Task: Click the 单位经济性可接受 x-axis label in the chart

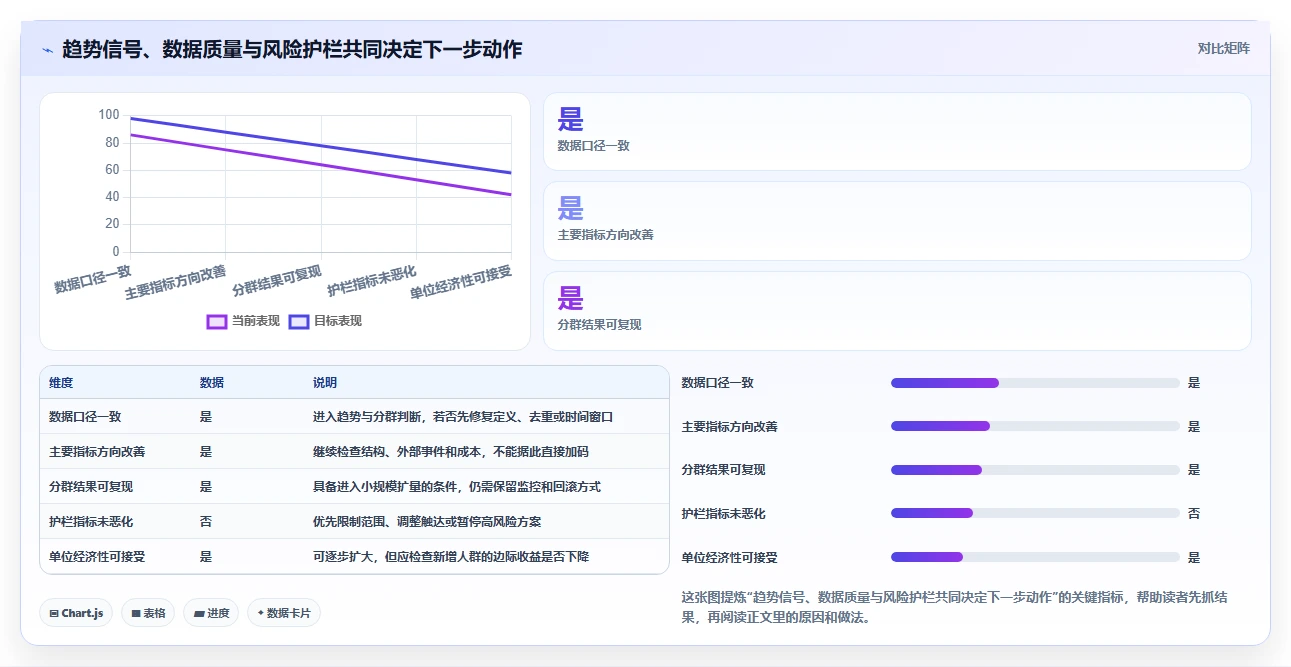Action: [461, 284]
